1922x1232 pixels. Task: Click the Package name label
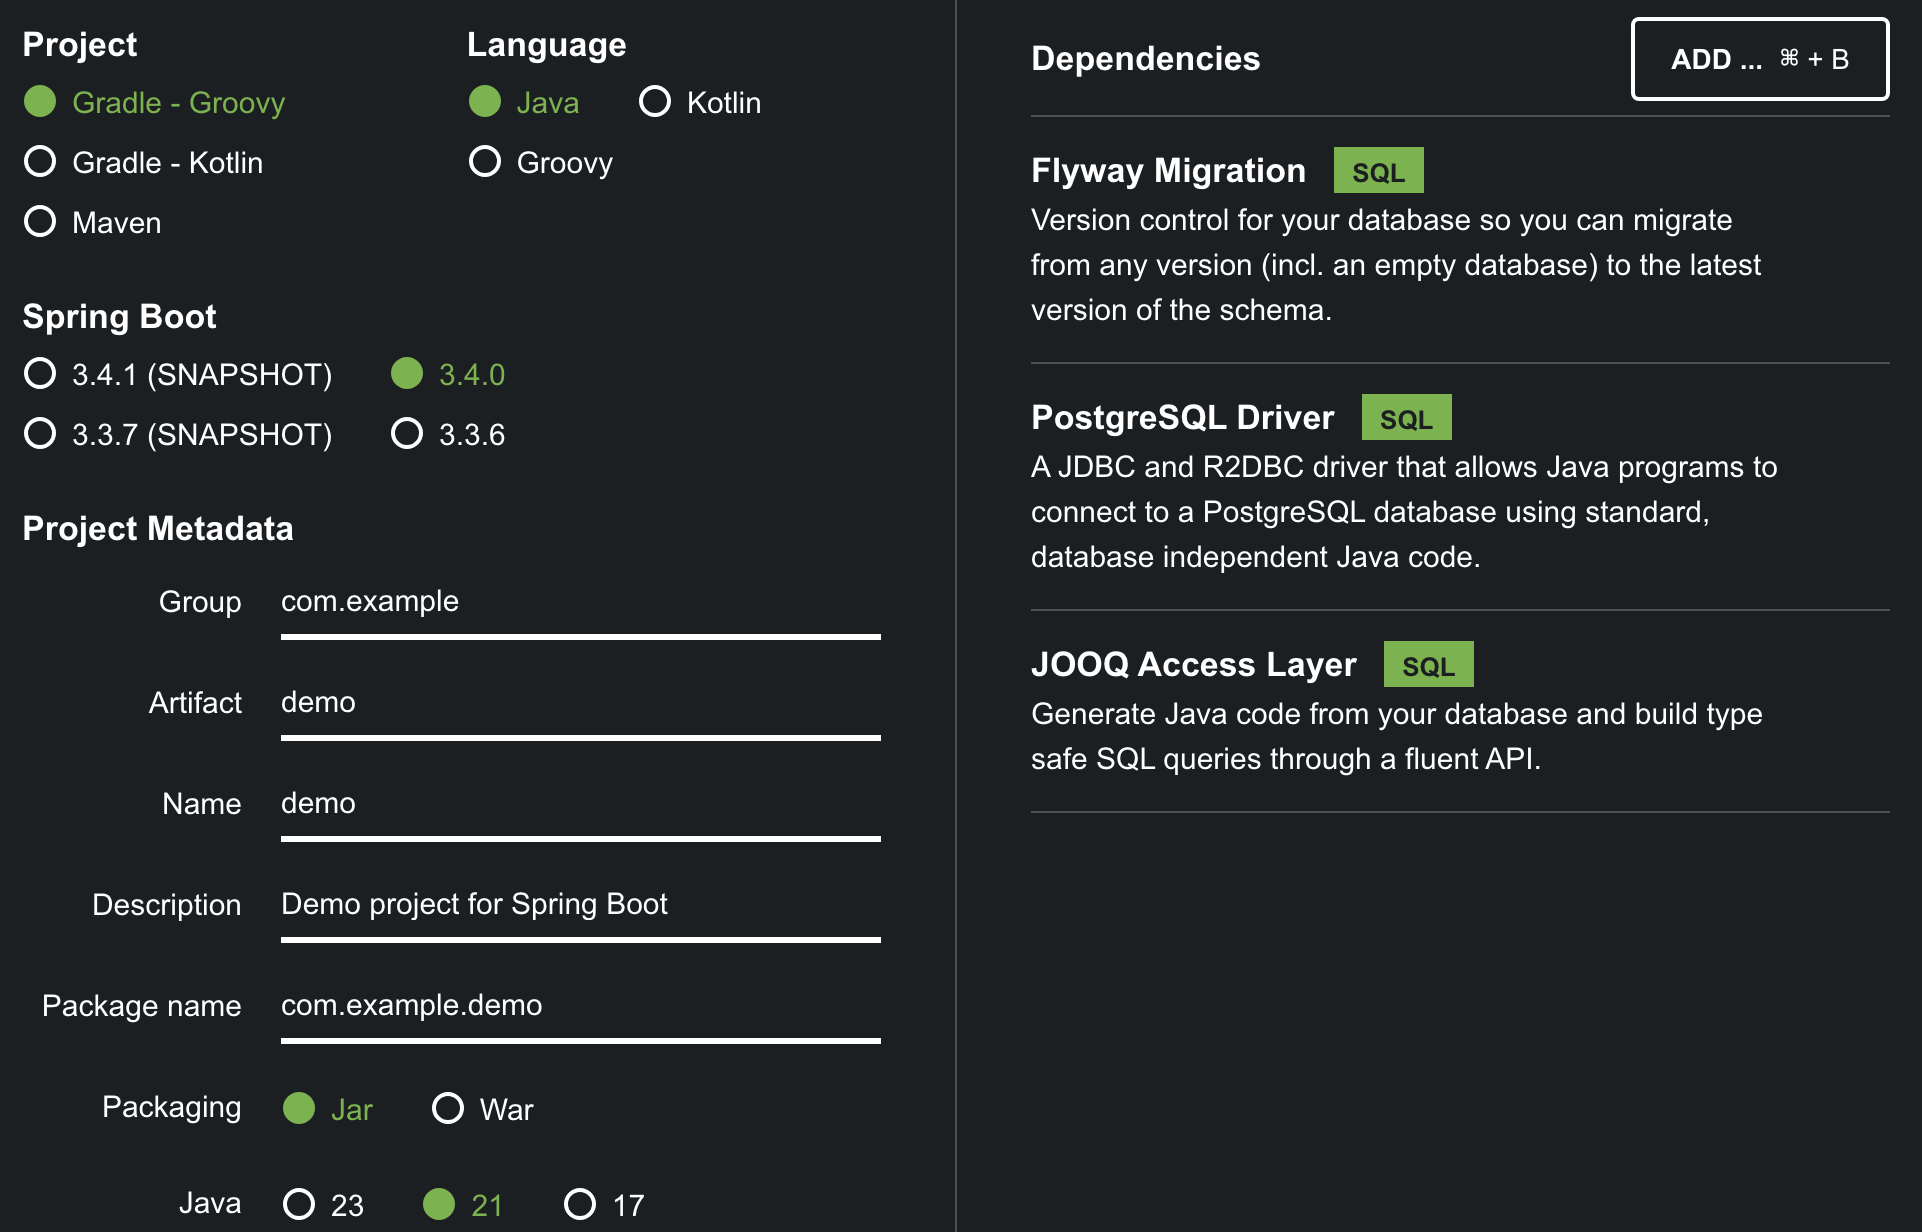(141, 1006)
